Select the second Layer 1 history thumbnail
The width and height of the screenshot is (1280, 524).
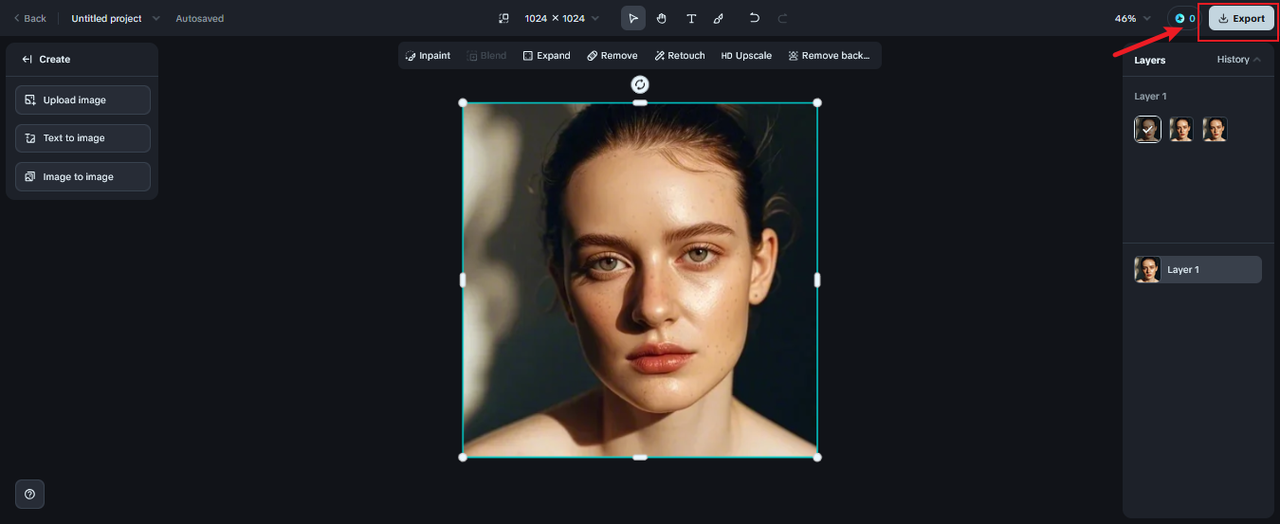pyautogui.click(x=1181, y=129)
